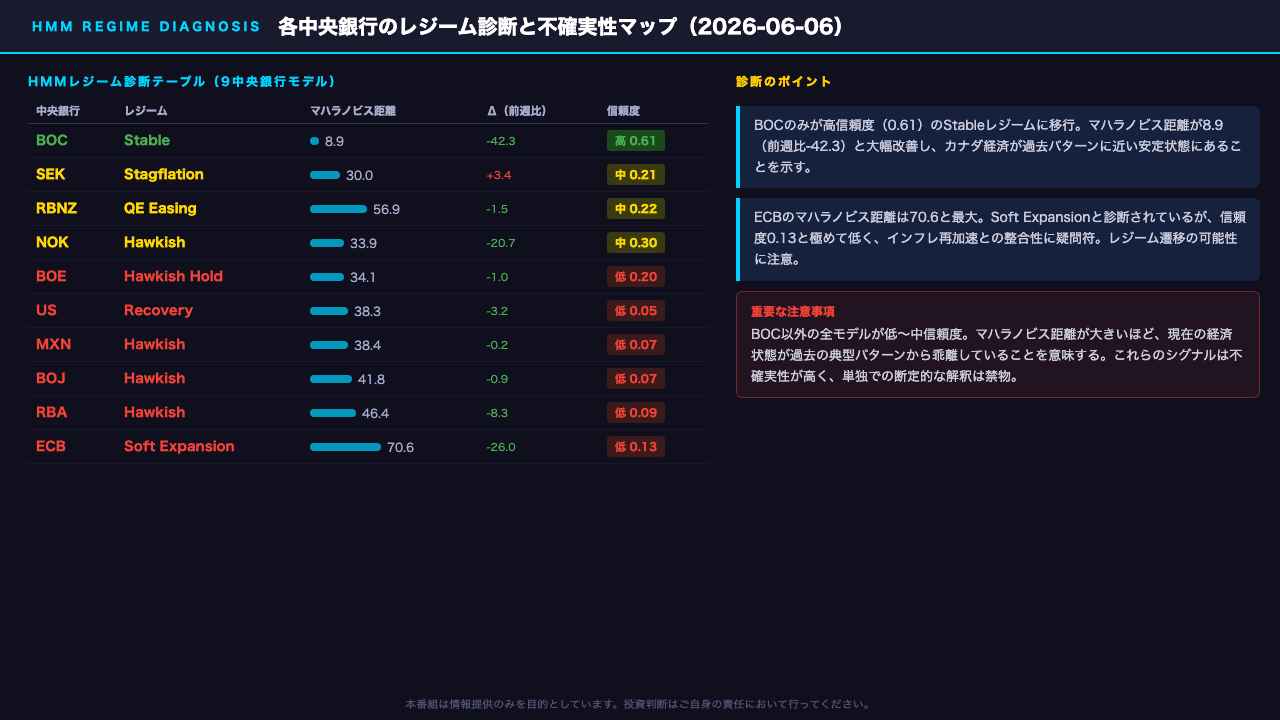Screen dimensions: 1280x720
Task: Open the BOC Stable regime note card
Action: (998, 147)
